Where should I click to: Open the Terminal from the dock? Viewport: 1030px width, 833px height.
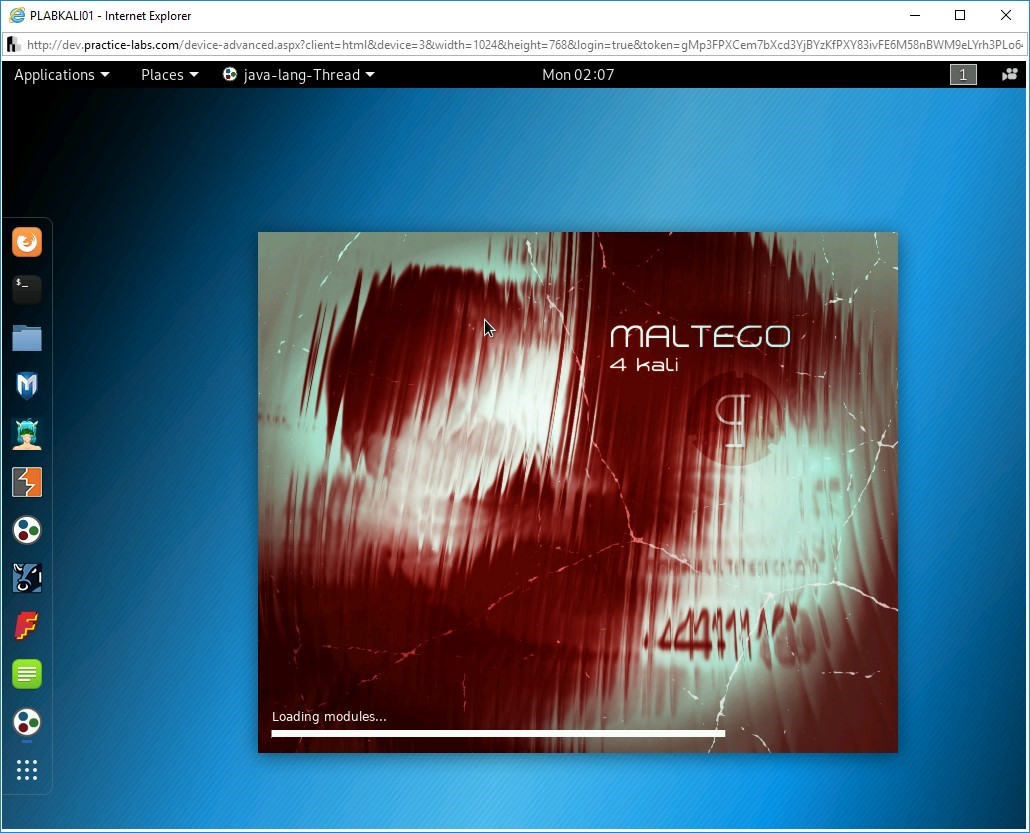pyautogui.click(x=27, y=290)
